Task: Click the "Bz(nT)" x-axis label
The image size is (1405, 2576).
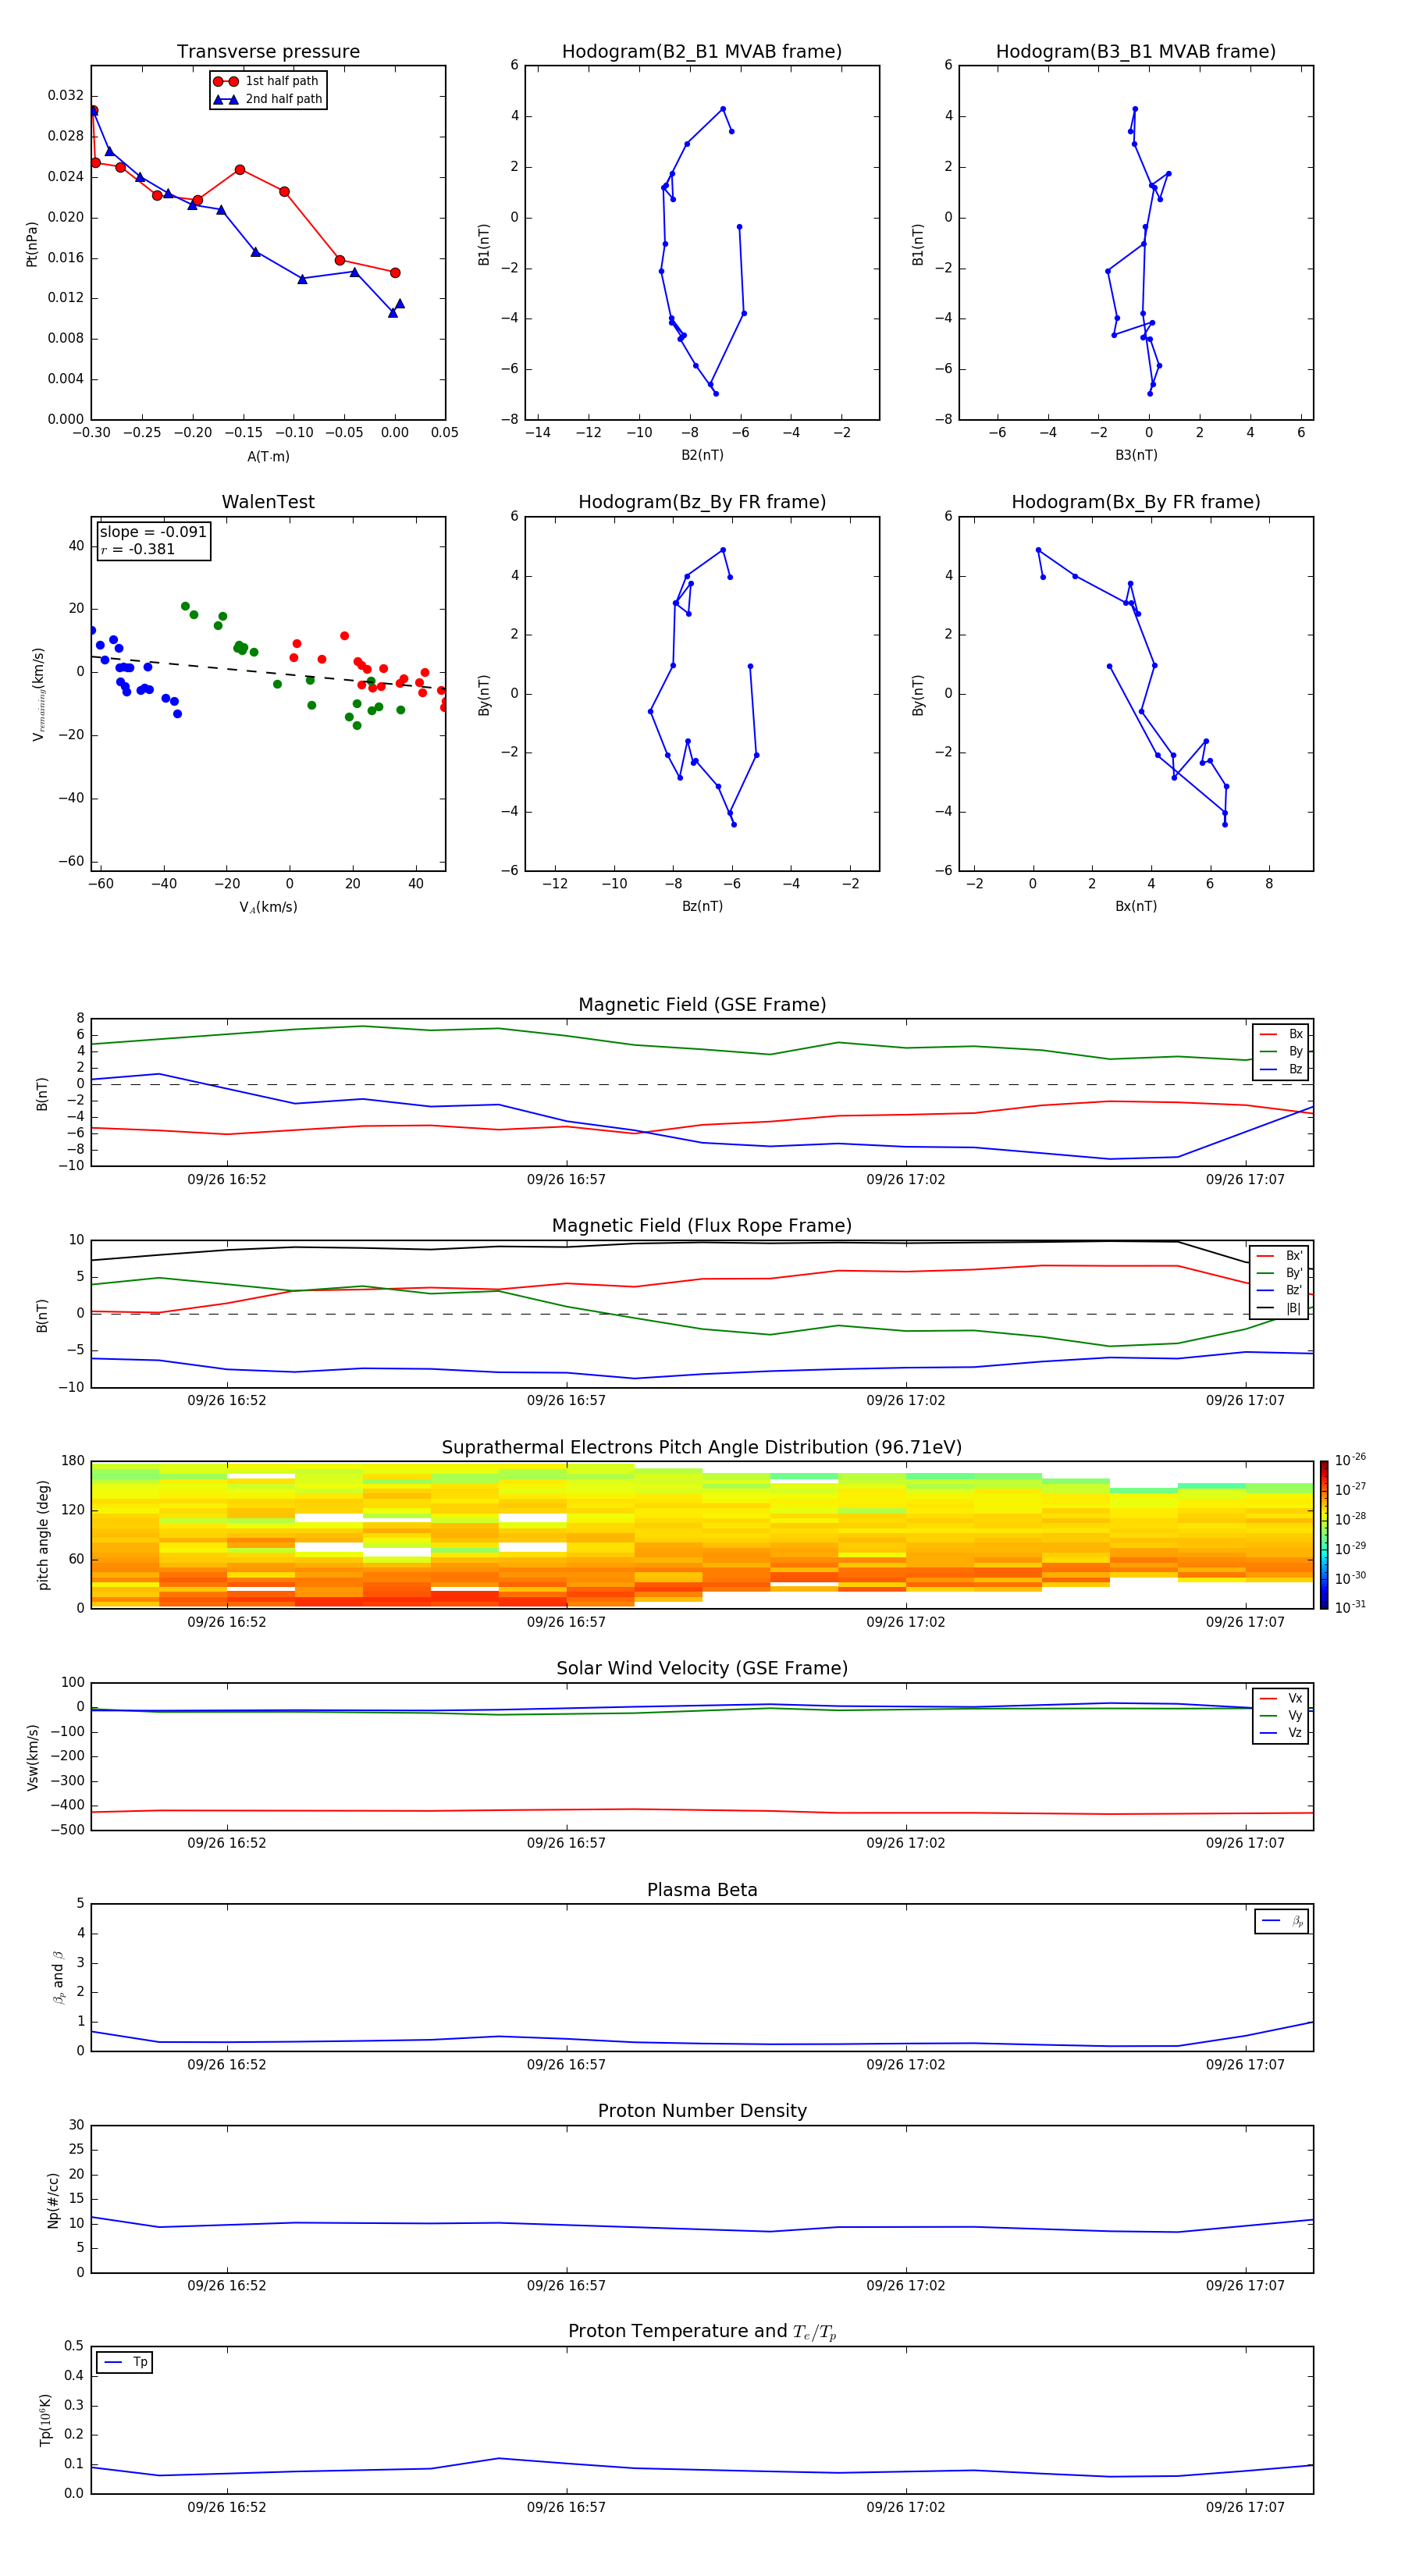Action: 702,907
